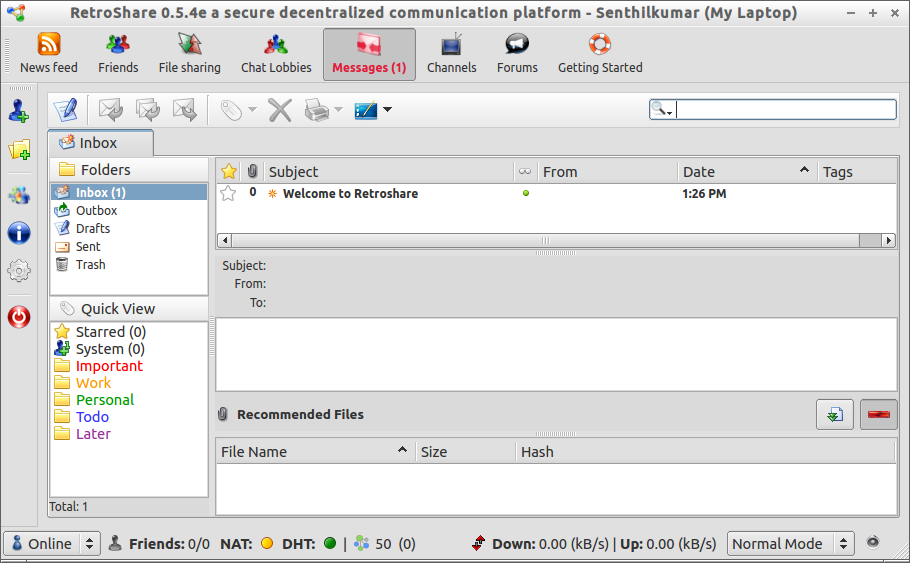Switch to the Messages (1) page
Viewport: 910px width, 563px height.
click(369, 55)
